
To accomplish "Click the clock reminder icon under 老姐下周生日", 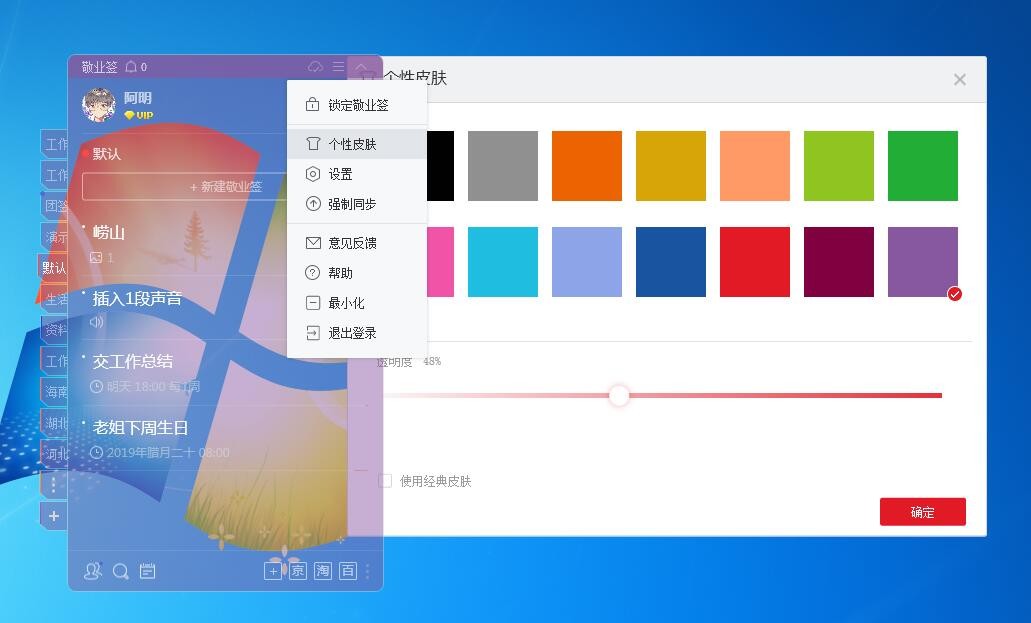I will click(96, 453).
